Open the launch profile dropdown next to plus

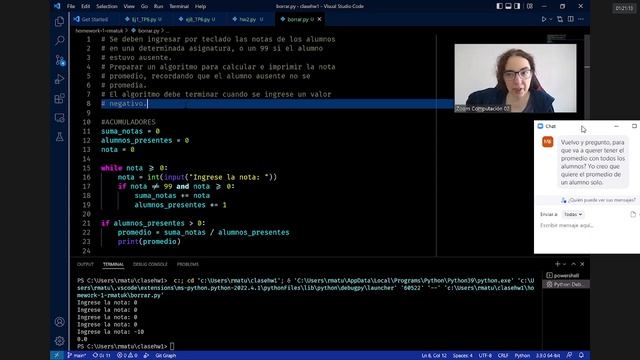564,264
